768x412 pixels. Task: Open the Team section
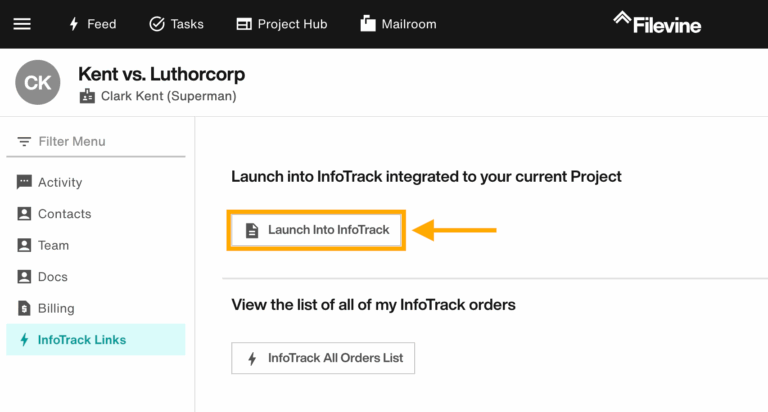tap(96, 245)
